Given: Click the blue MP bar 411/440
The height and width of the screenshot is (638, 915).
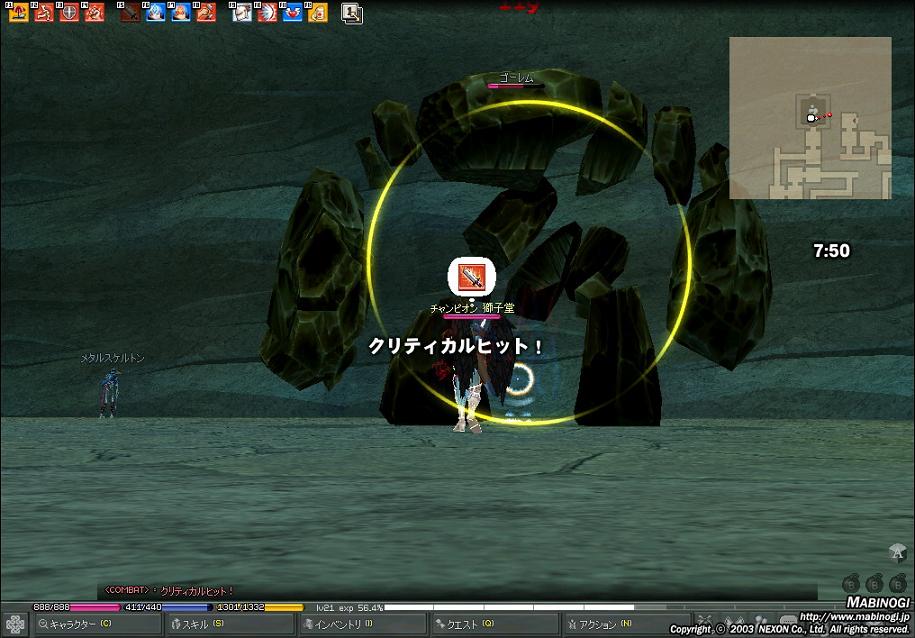Looking at the screenshot, I should (168, 608).
